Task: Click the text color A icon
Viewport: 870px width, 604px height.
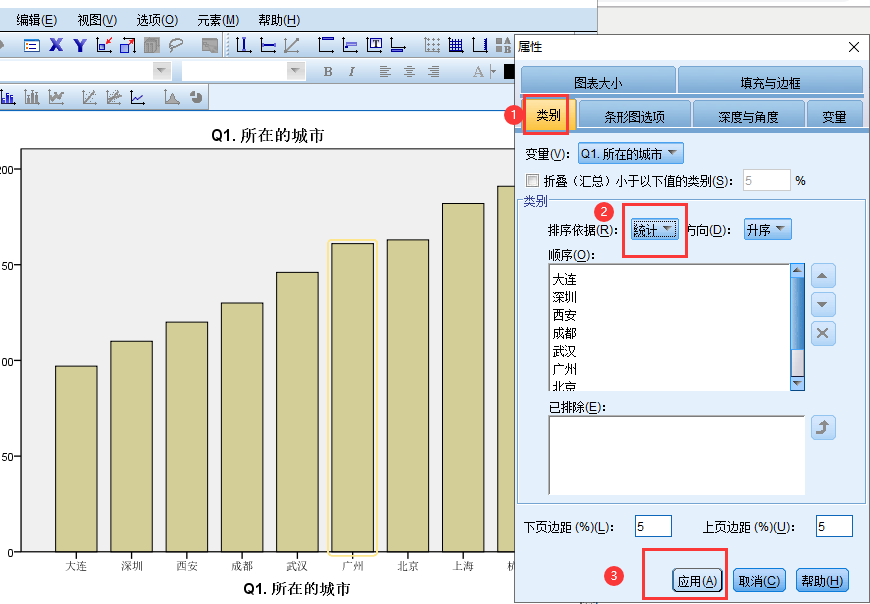Action: 478,72
